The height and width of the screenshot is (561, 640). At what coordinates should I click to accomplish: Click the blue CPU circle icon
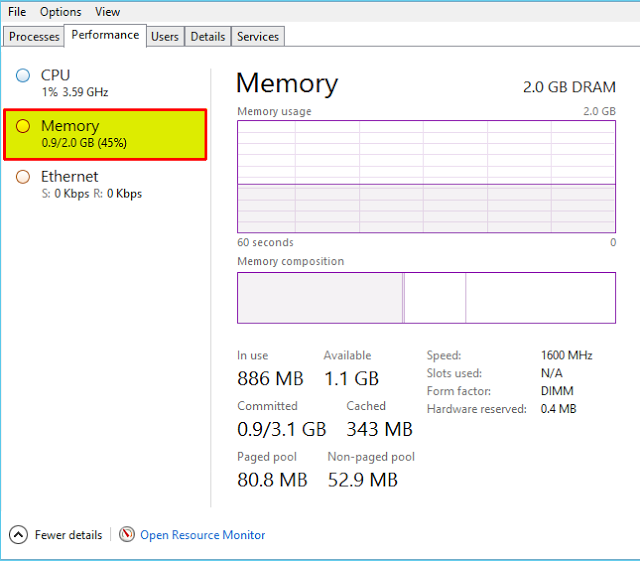(23, 76)
